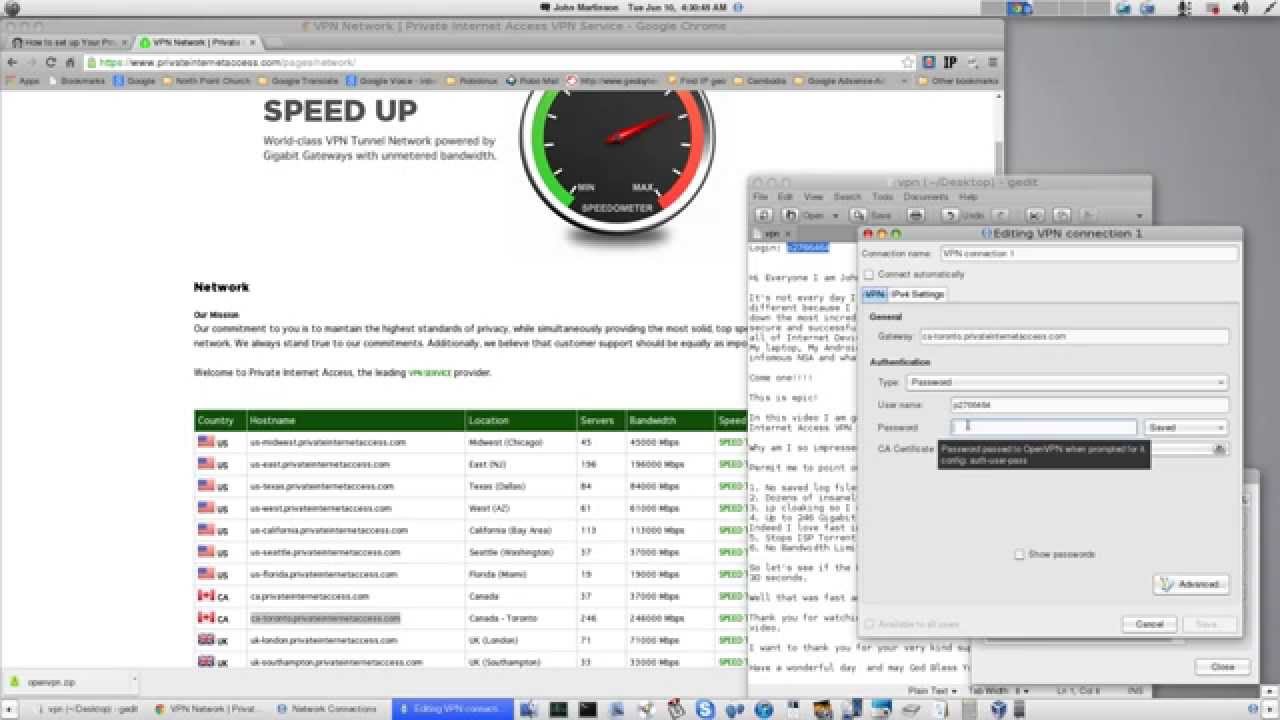Click the Connection name input field
Image resolution: width=1280 pixels, height=720 pixels.
click(x=1088, y=254)
